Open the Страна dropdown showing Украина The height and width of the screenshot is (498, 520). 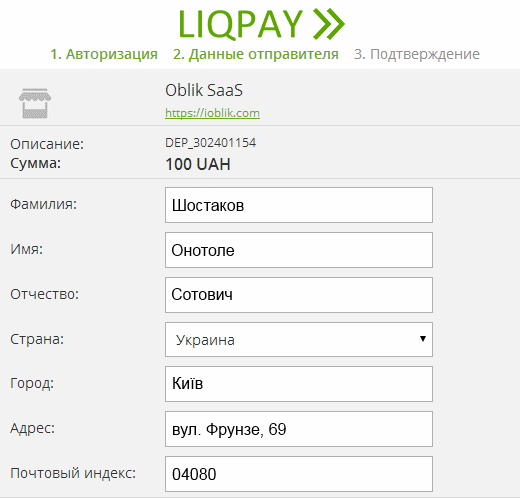click(x=299, y=339)
